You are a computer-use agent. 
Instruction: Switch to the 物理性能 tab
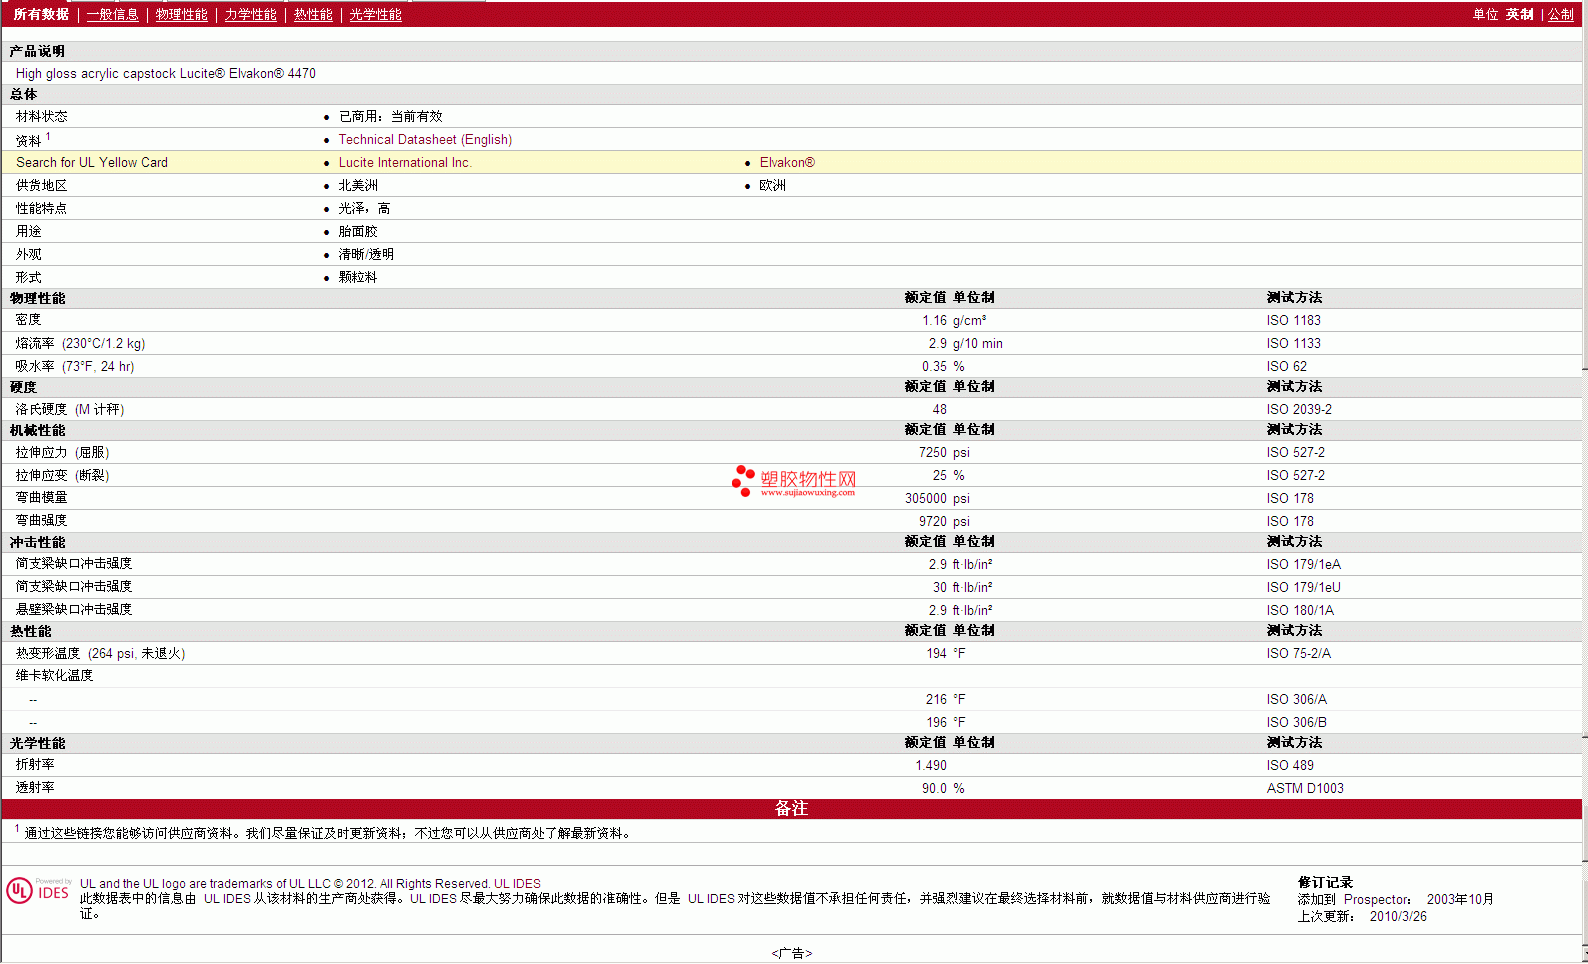(x=181, y=14)
